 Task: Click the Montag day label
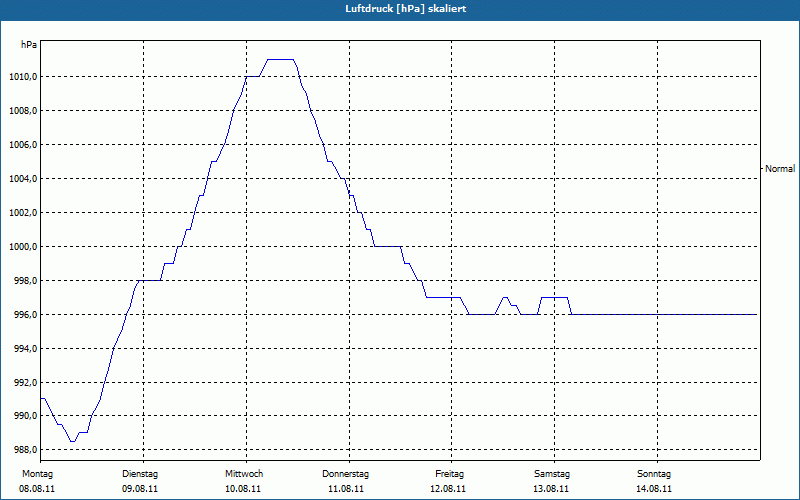click(x=37, y=474)
